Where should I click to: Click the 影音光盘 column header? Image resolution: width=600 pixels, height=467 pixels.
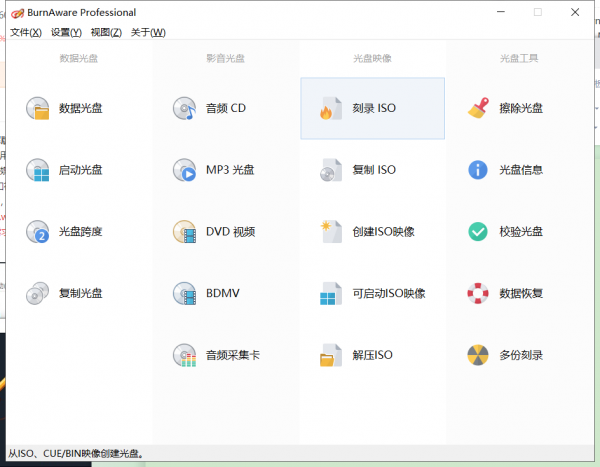tap(225, 59)
